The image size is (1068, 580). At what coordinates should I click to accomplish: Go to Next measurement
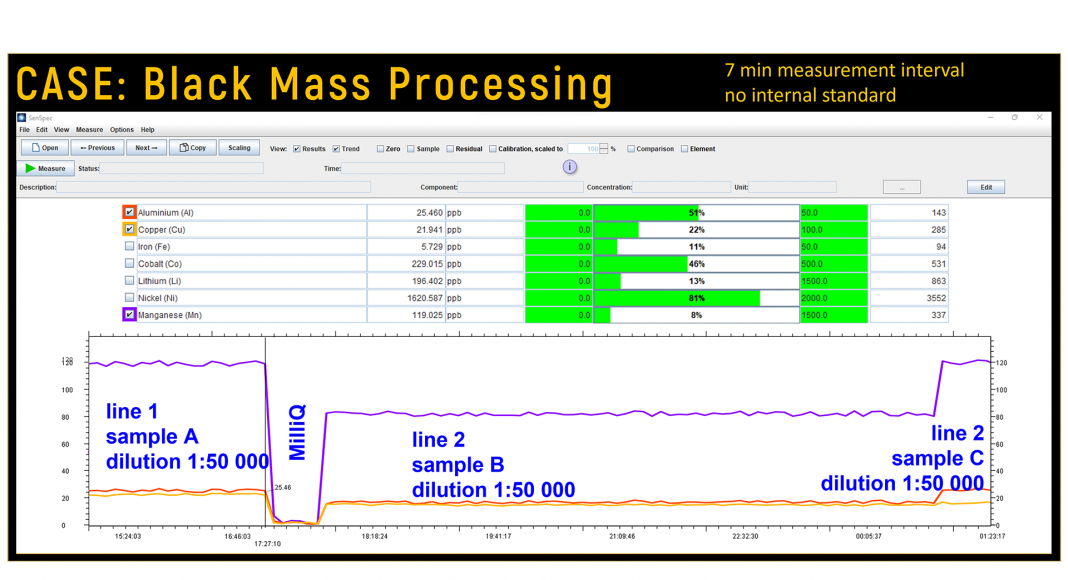[x=146, y=148]
